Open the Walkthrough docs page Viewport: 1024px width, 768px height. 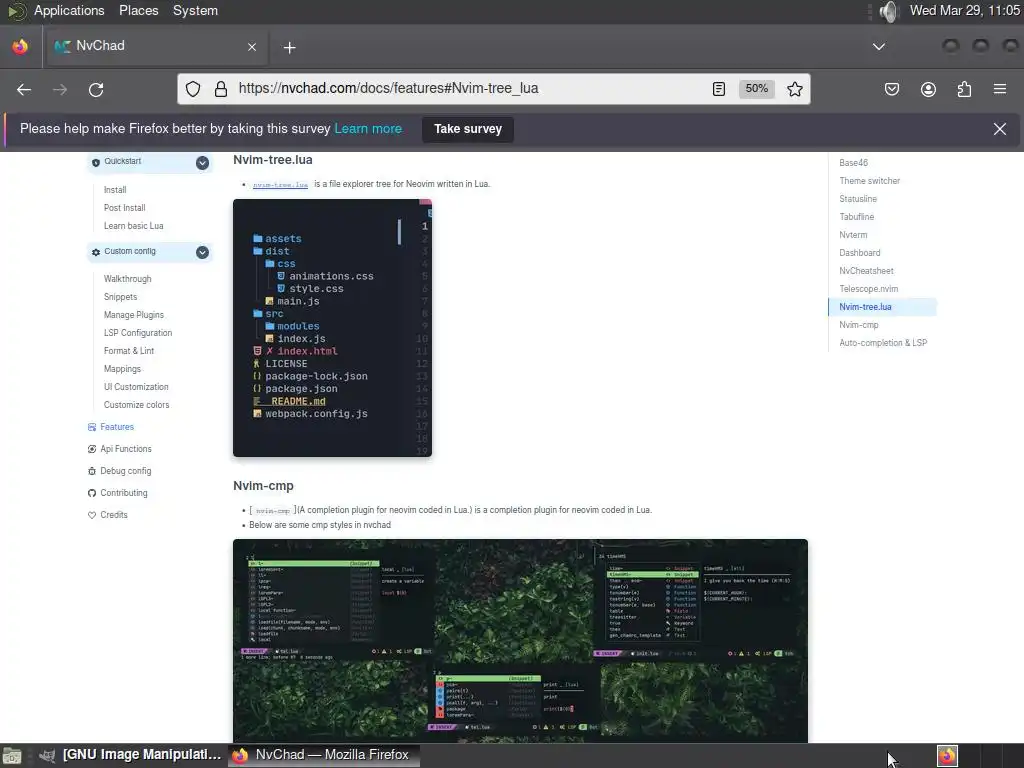point(127,279)
